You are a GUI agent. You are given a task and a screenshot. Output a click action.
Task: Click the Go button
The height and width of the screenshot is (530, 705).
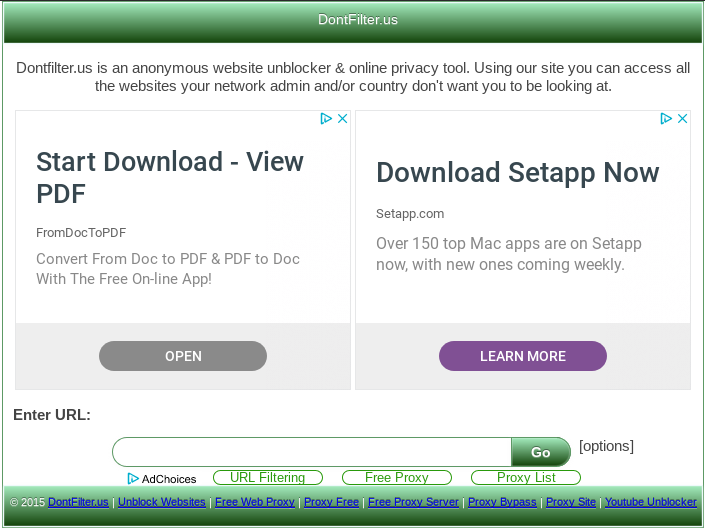[x=541, y=452]
